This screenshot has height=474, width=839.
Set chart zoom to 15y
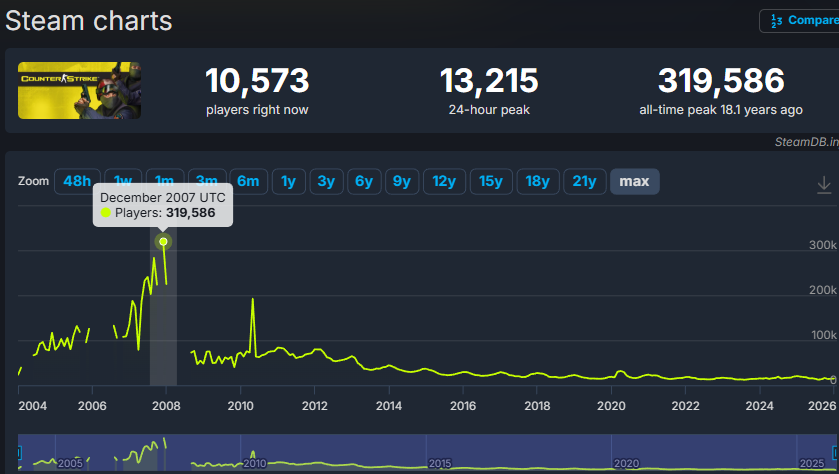491,181
